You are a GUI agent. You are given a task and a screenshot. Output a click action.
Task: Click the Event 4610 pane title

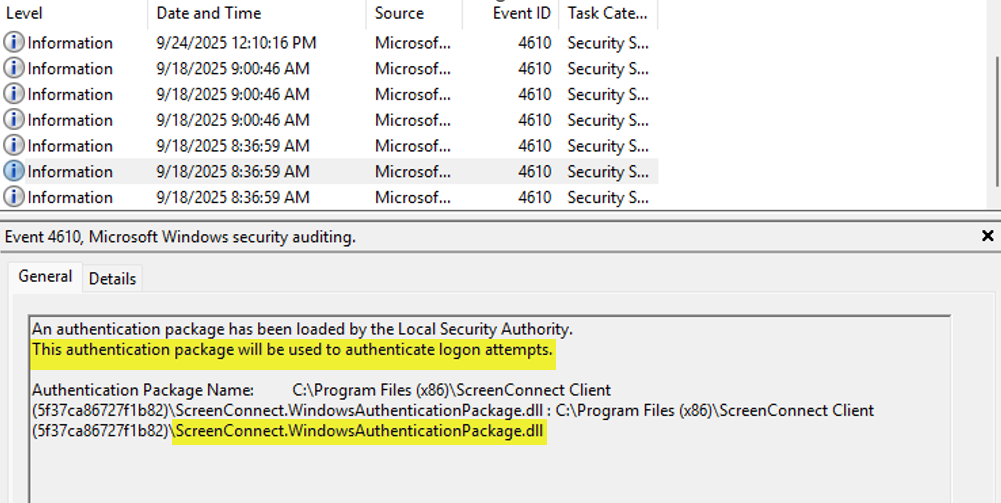[x=180, y=237]
